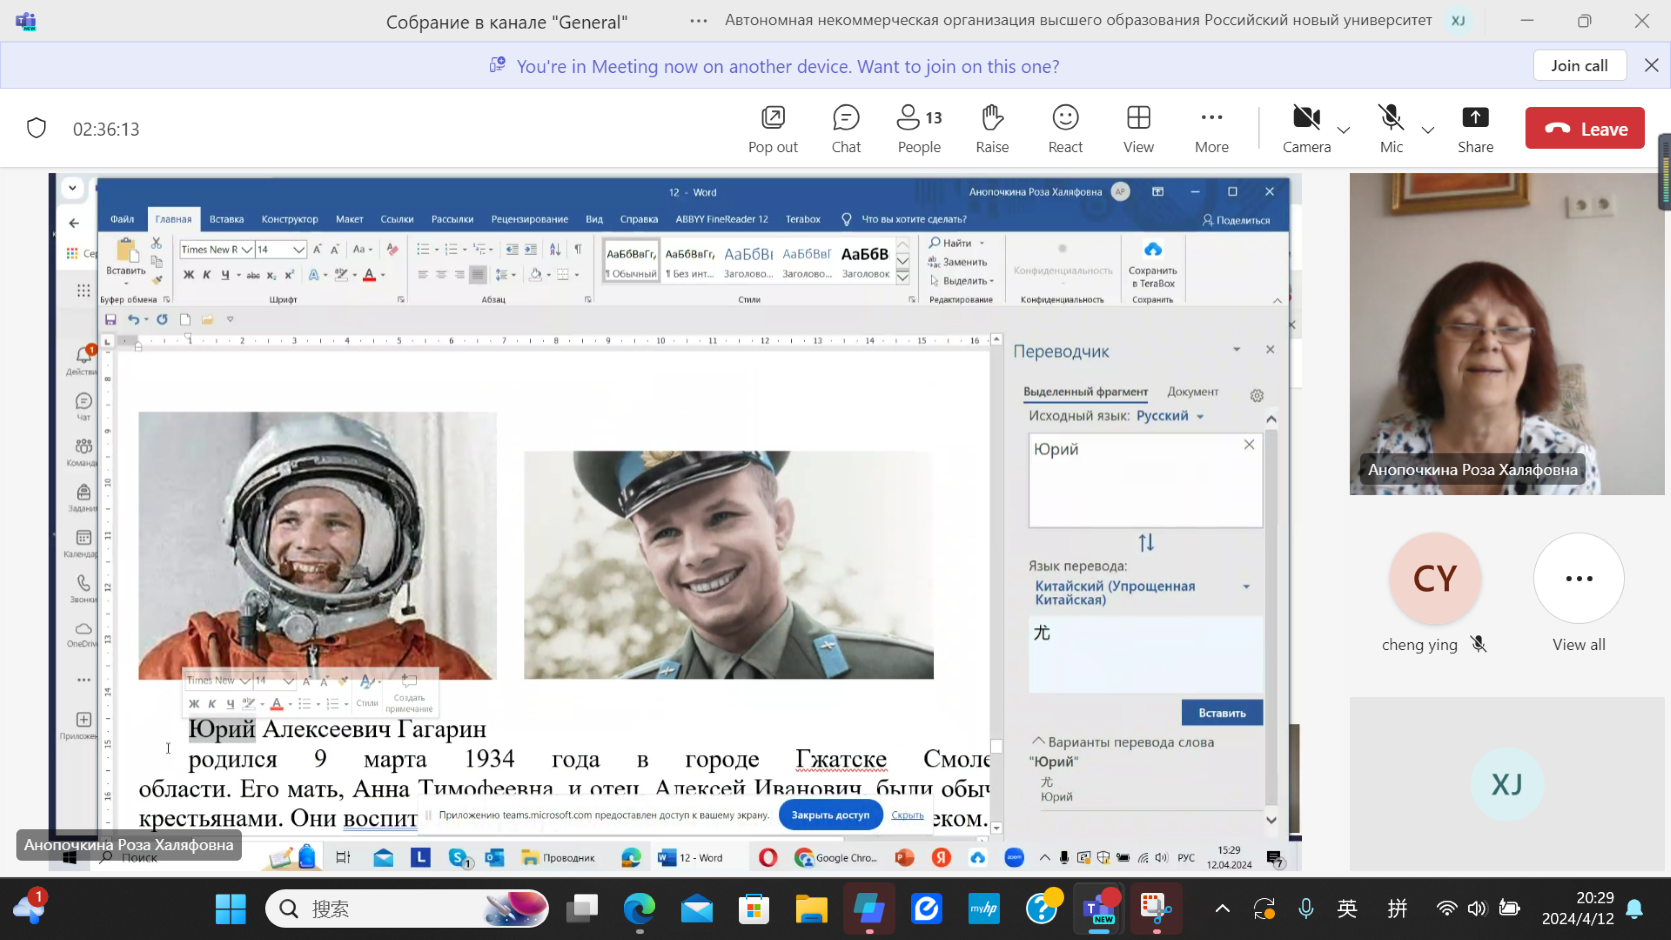Screen dimensions: 1671x940
Task: Unmute the Mic
Action: click(x=1390, y=129)
